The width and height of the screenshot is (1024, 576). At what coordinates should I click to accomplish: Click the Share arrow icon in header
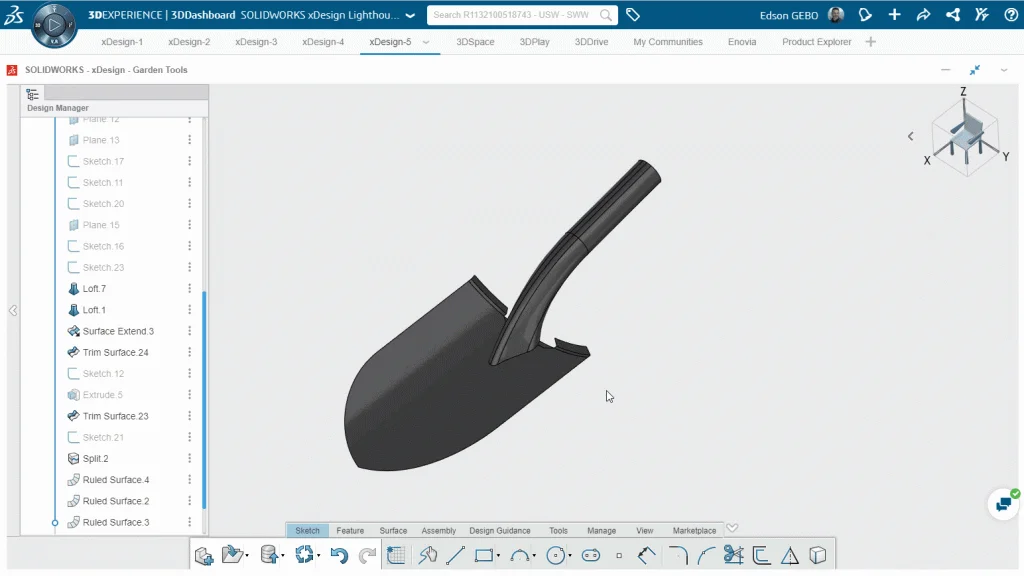[x=923, y=15]
